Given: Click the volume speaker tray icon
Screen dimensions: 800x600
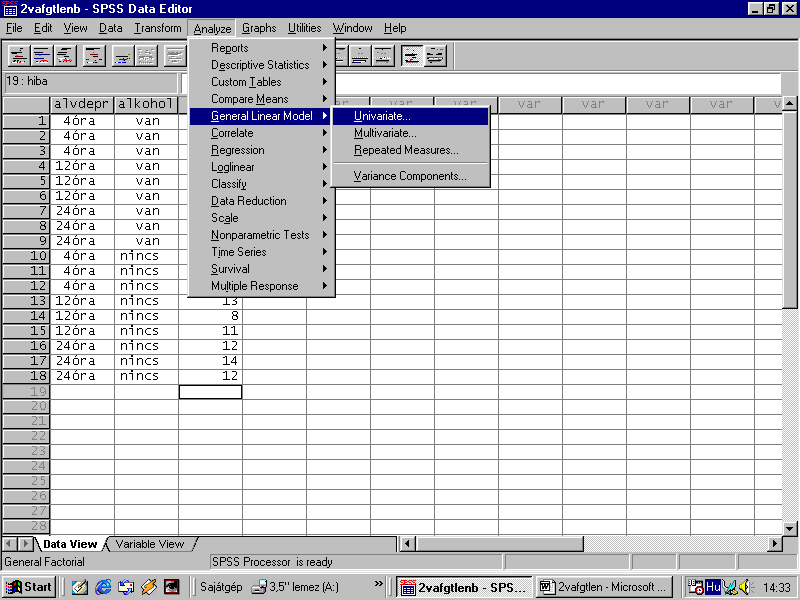Looking at the screenshot, I should [745, 587].
